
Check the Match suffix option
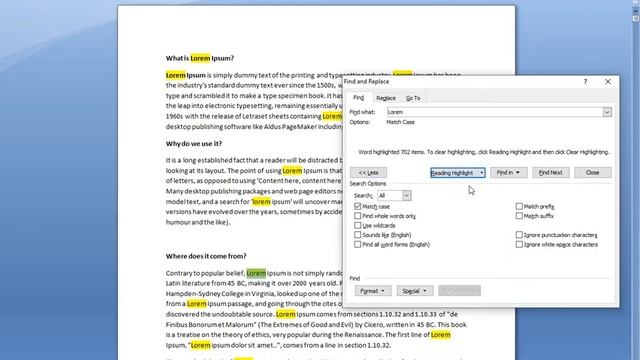[519, 216]
